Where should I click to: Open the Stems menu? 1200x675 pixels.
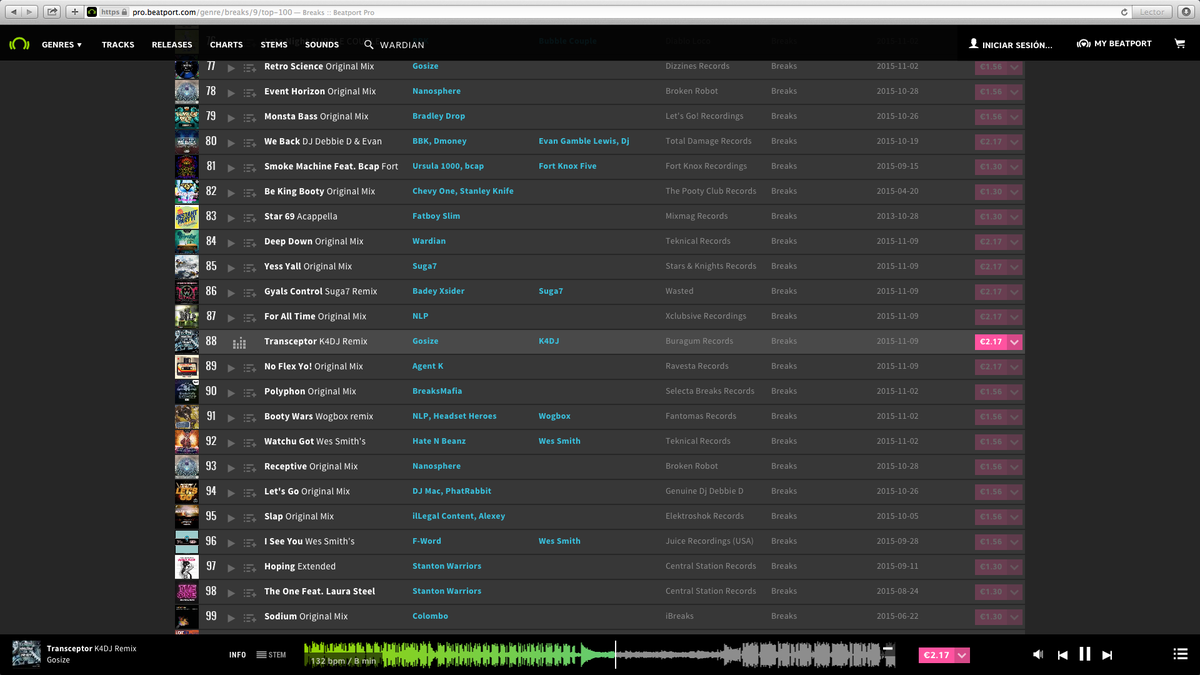click(274, 45)
